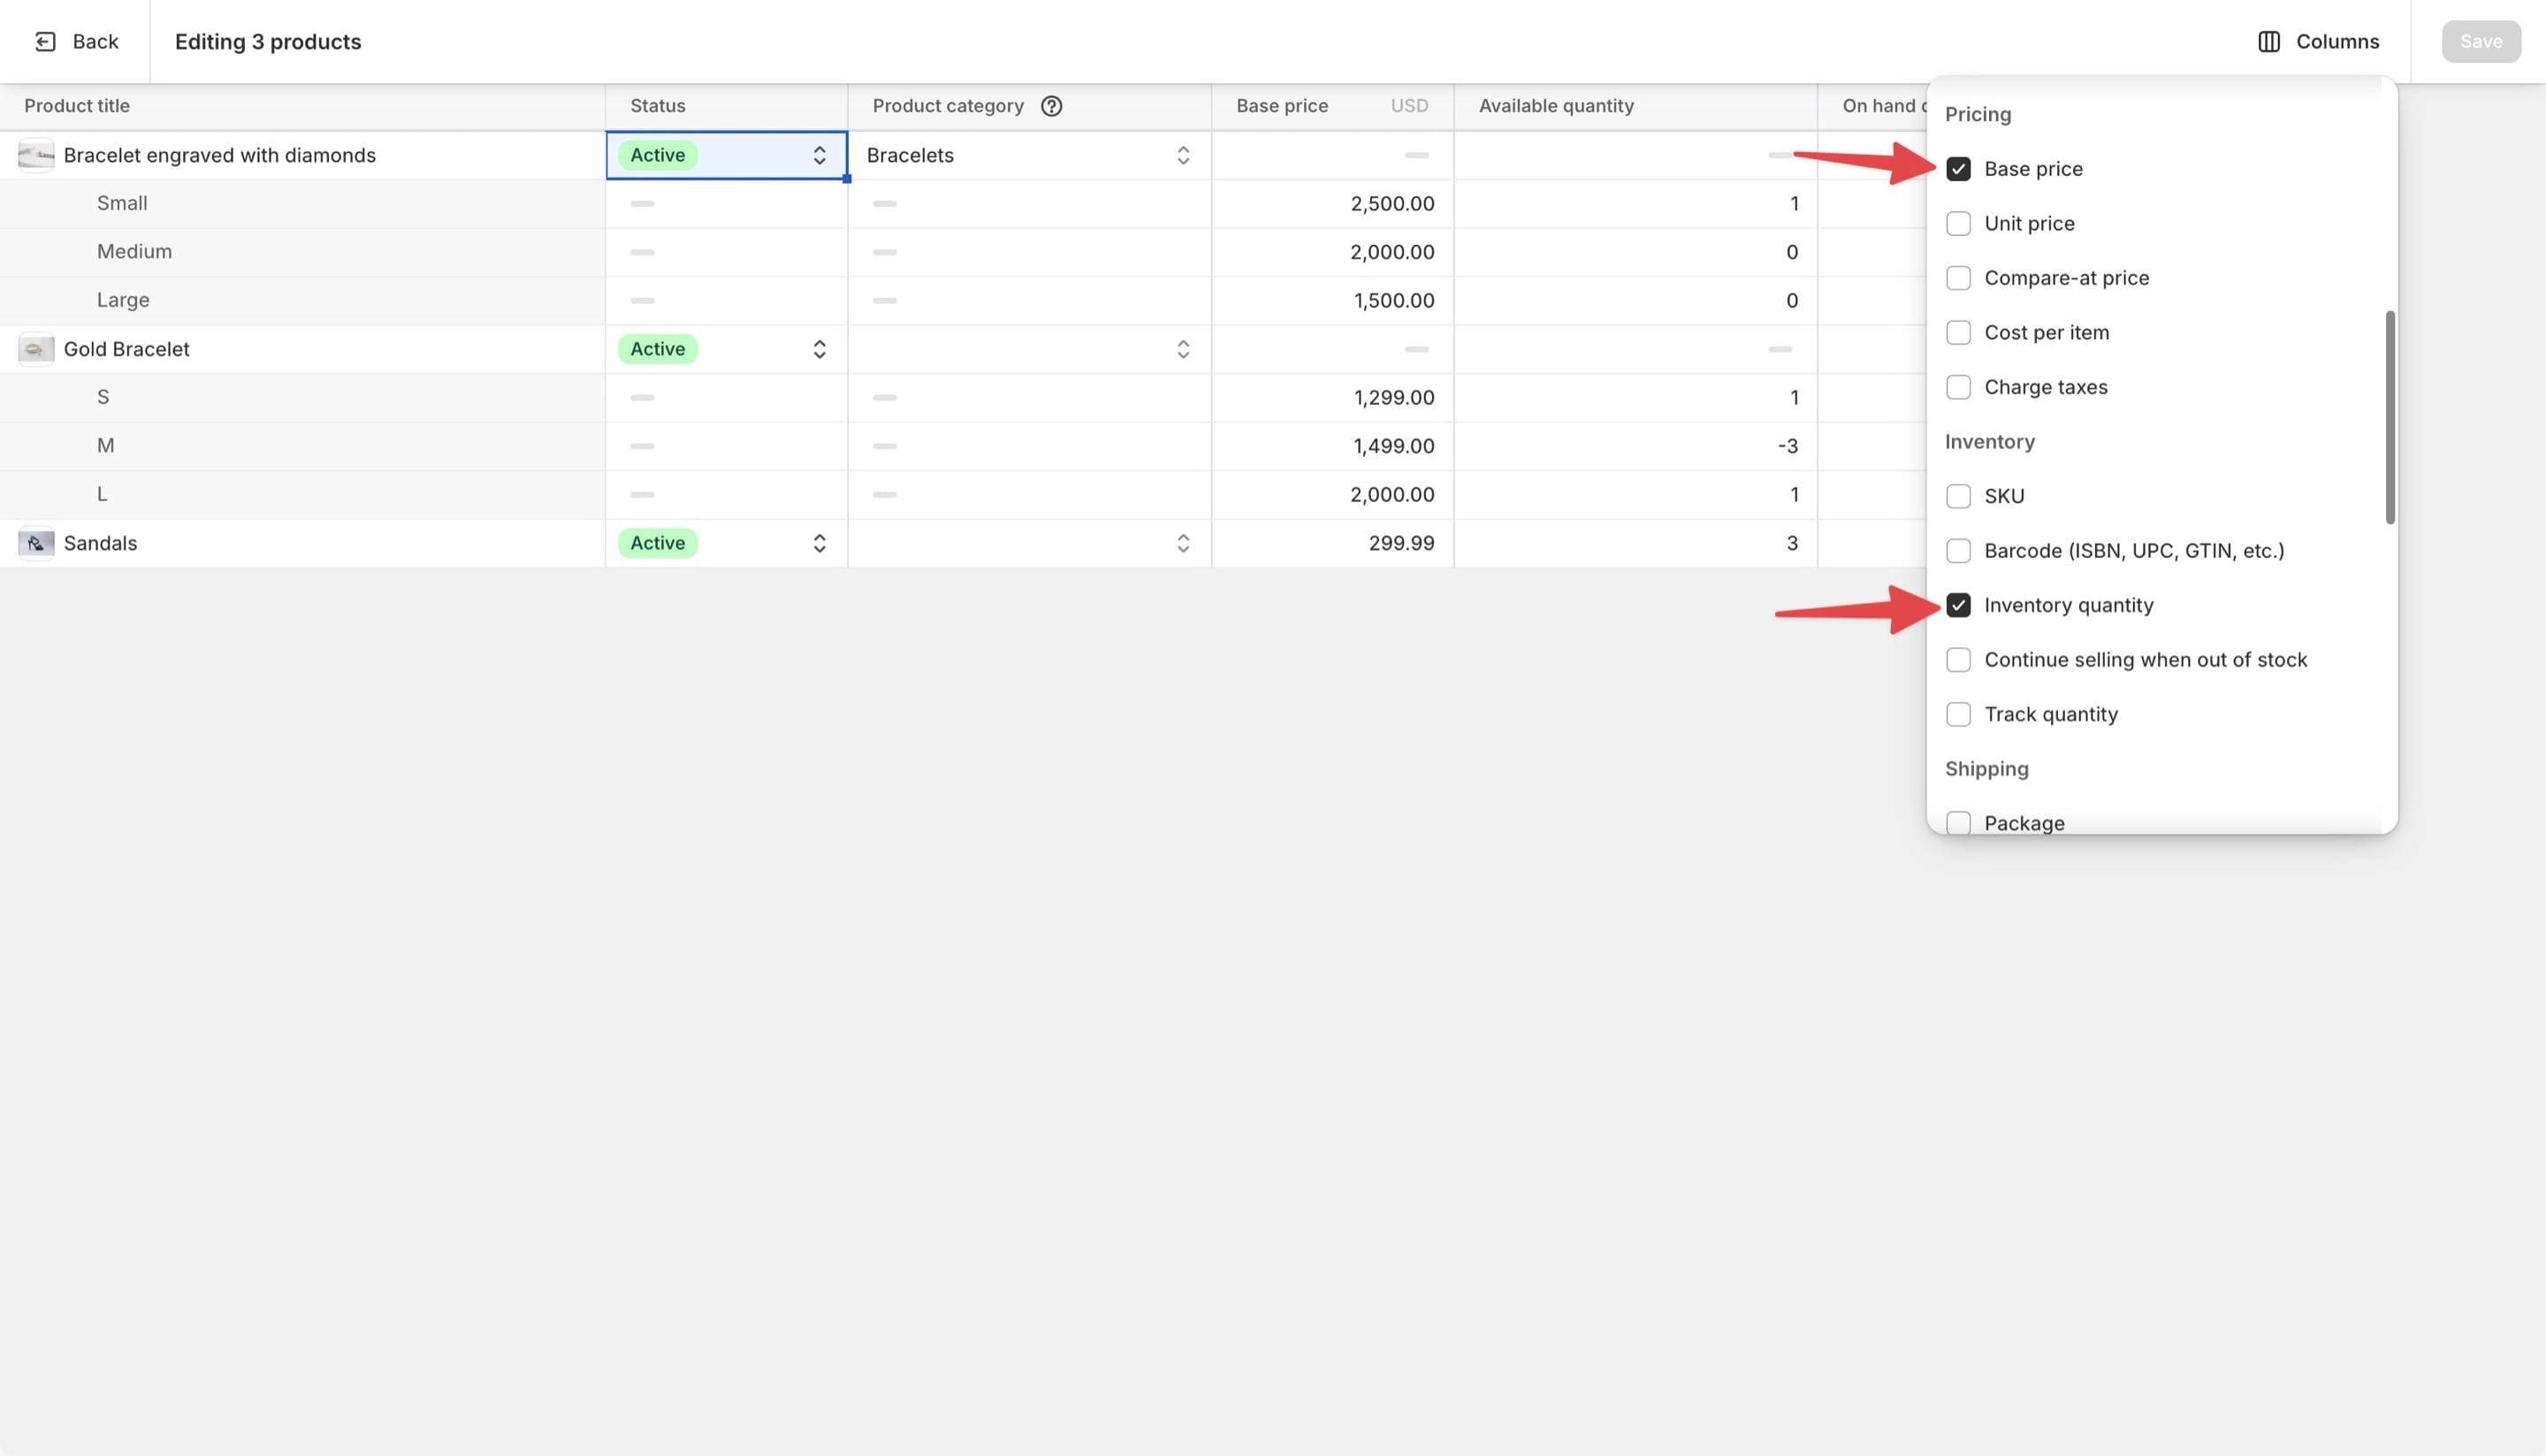Screen dimensions: 2546x1456
Task: Check Continue selling when out of stock
Action: [x=1958, y=660]
